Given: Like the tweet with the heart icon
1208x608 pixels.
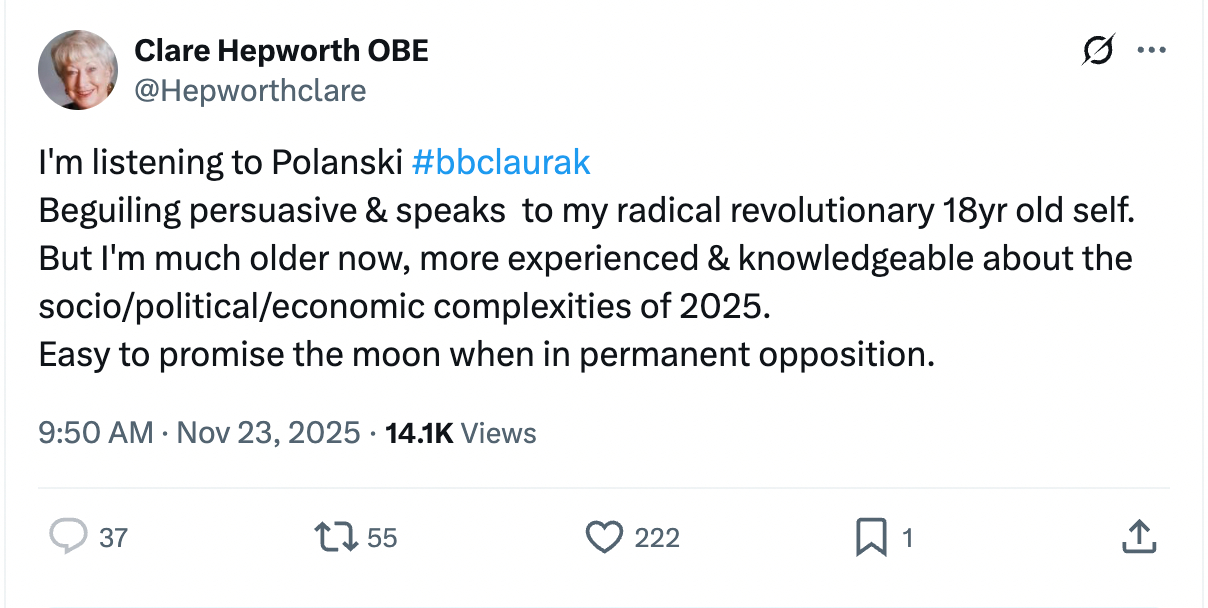Looking at the screenshot, I should [x=603, y=537].
